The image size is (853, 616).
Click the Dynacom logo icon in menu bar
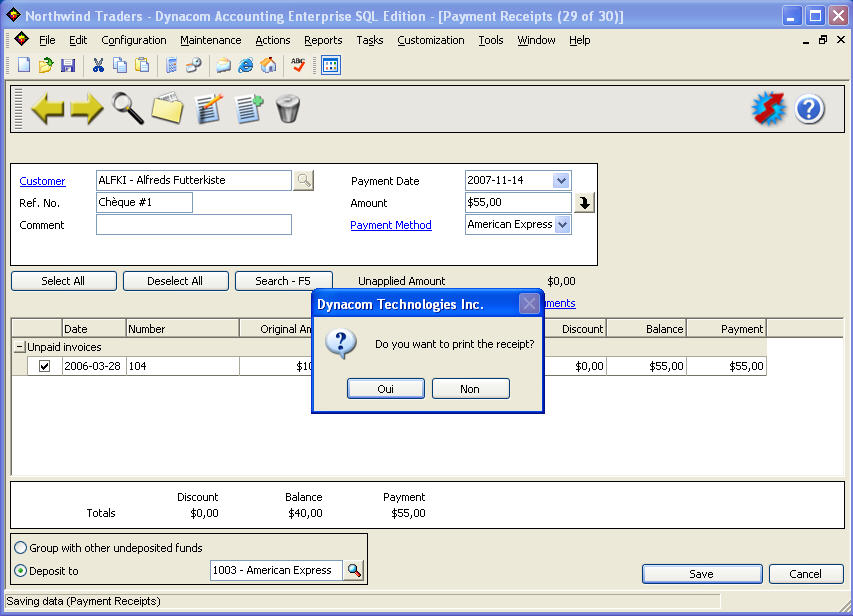click(22, 40)
